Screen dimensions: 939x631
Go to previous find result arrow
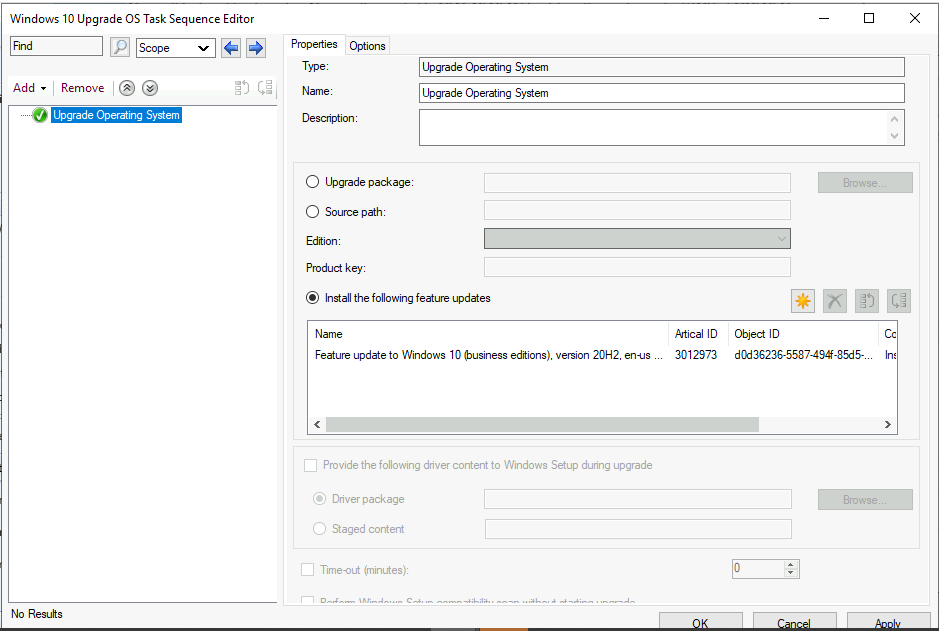click(231, 48)
